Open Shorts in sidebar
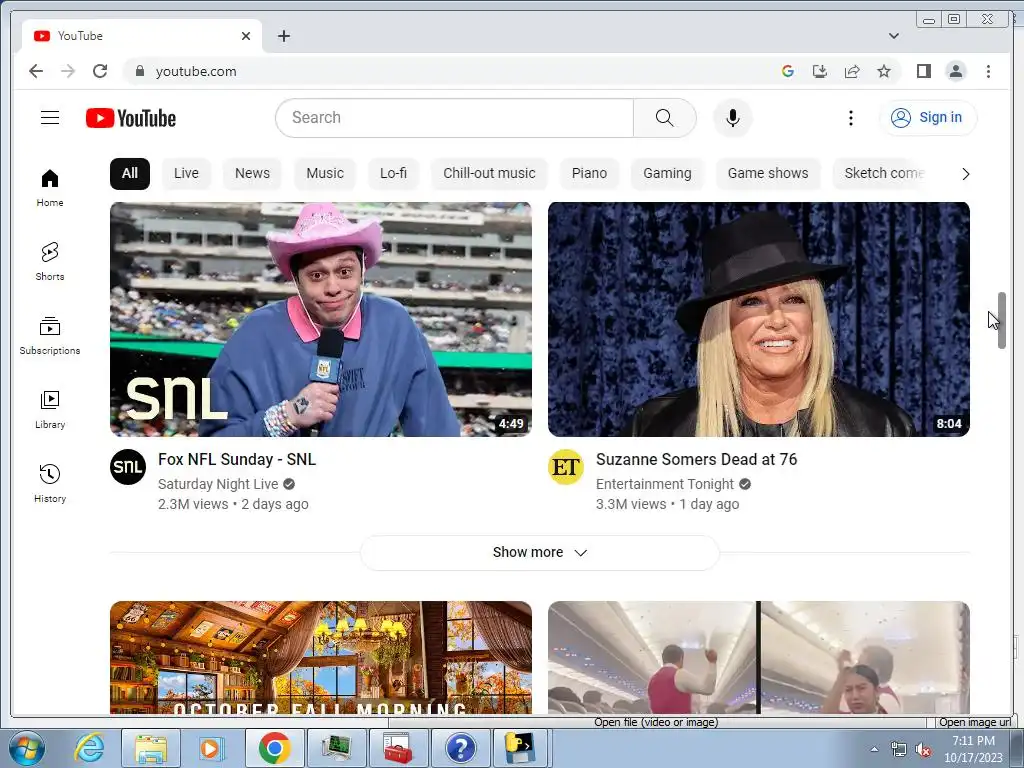 (50, 261)
